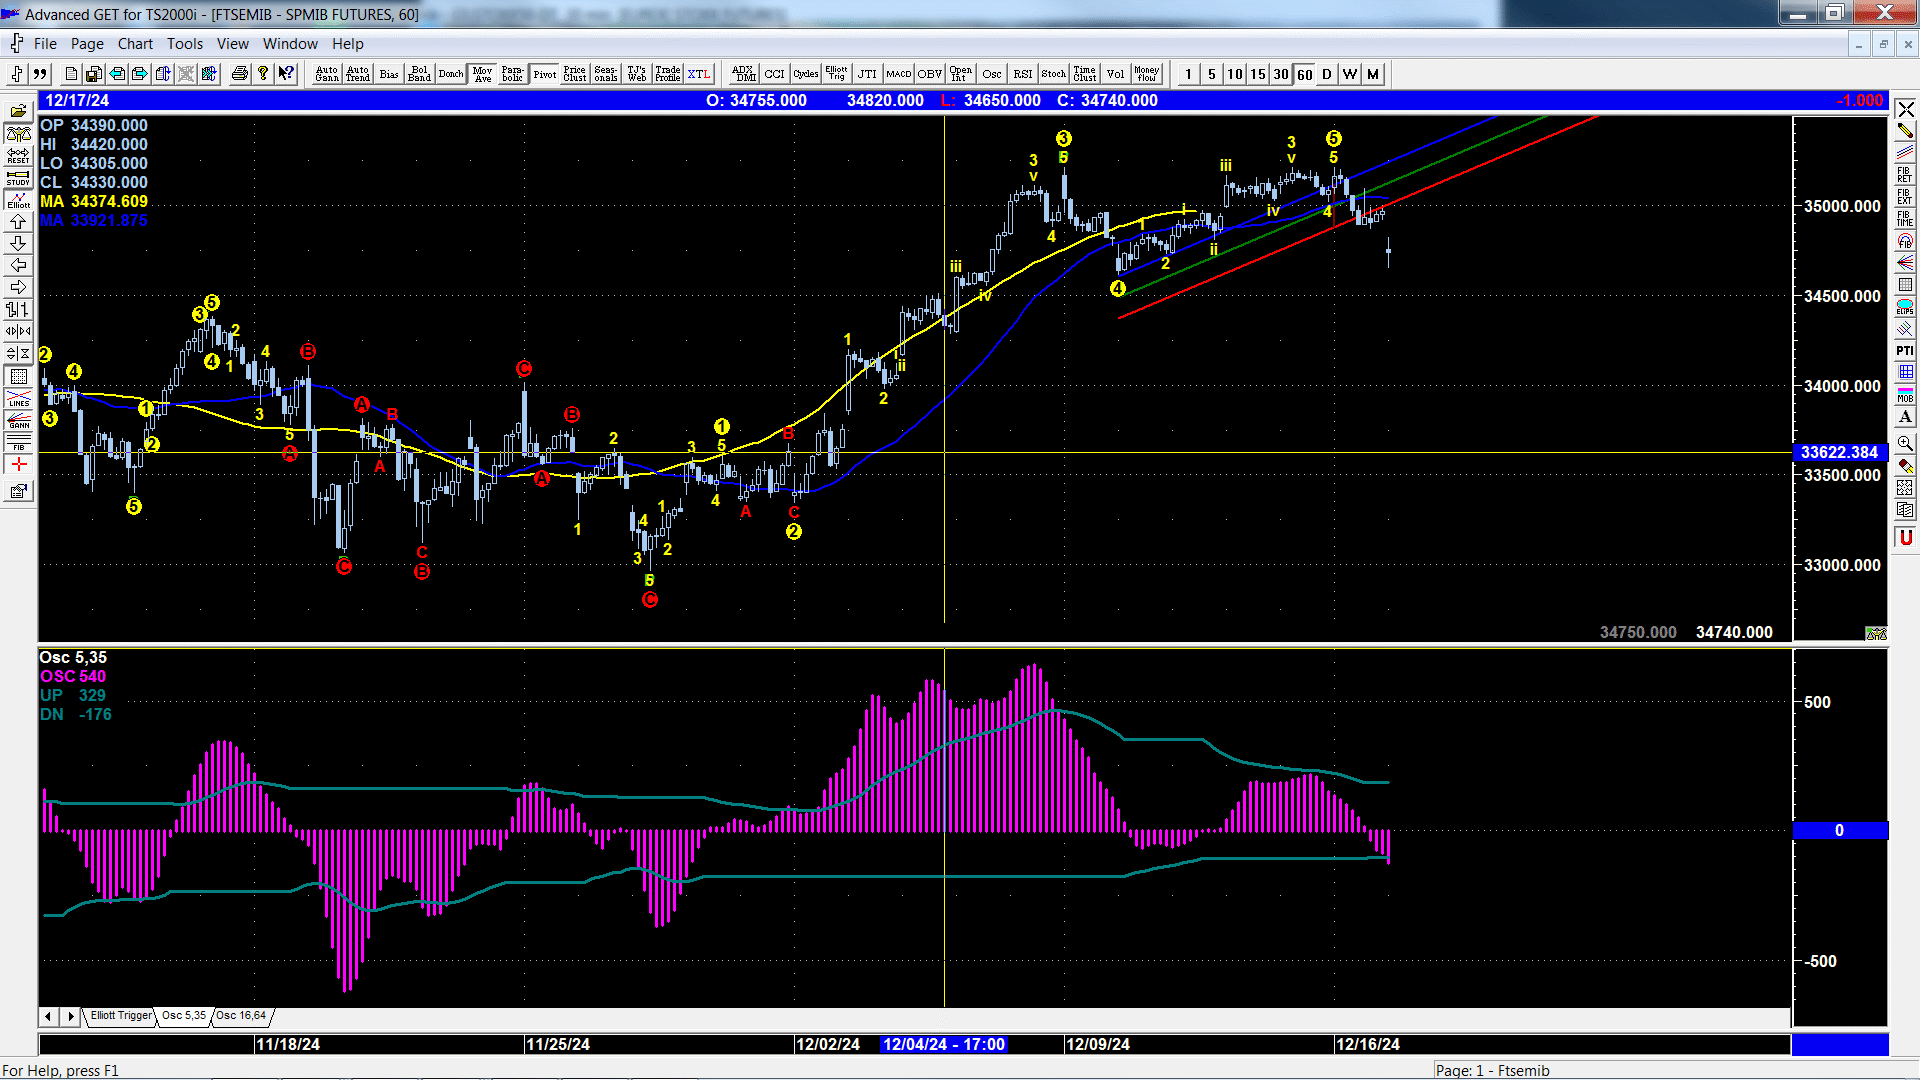Toggle the Bol Band study button
Image resolution: width=1920 pixels, height=1080 pixels.
pos(419,74)
